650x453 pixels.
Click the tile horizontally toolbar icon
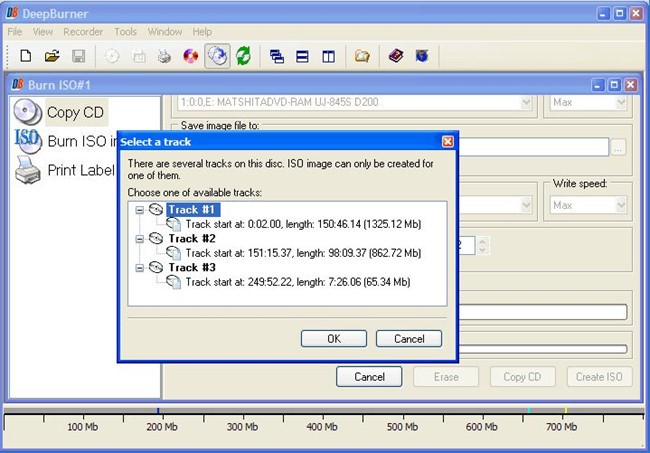302,56
